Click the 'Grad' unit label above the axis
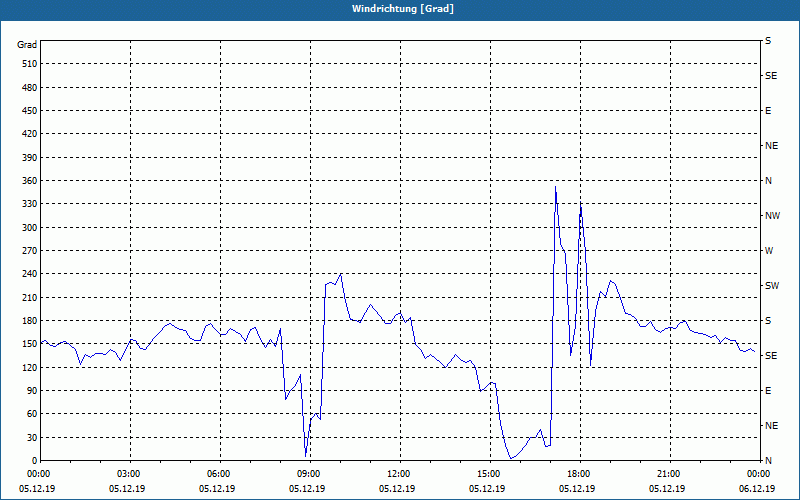The width and height of the screenshot is (800, 500). pyautogui.click(x=27, y=45)
